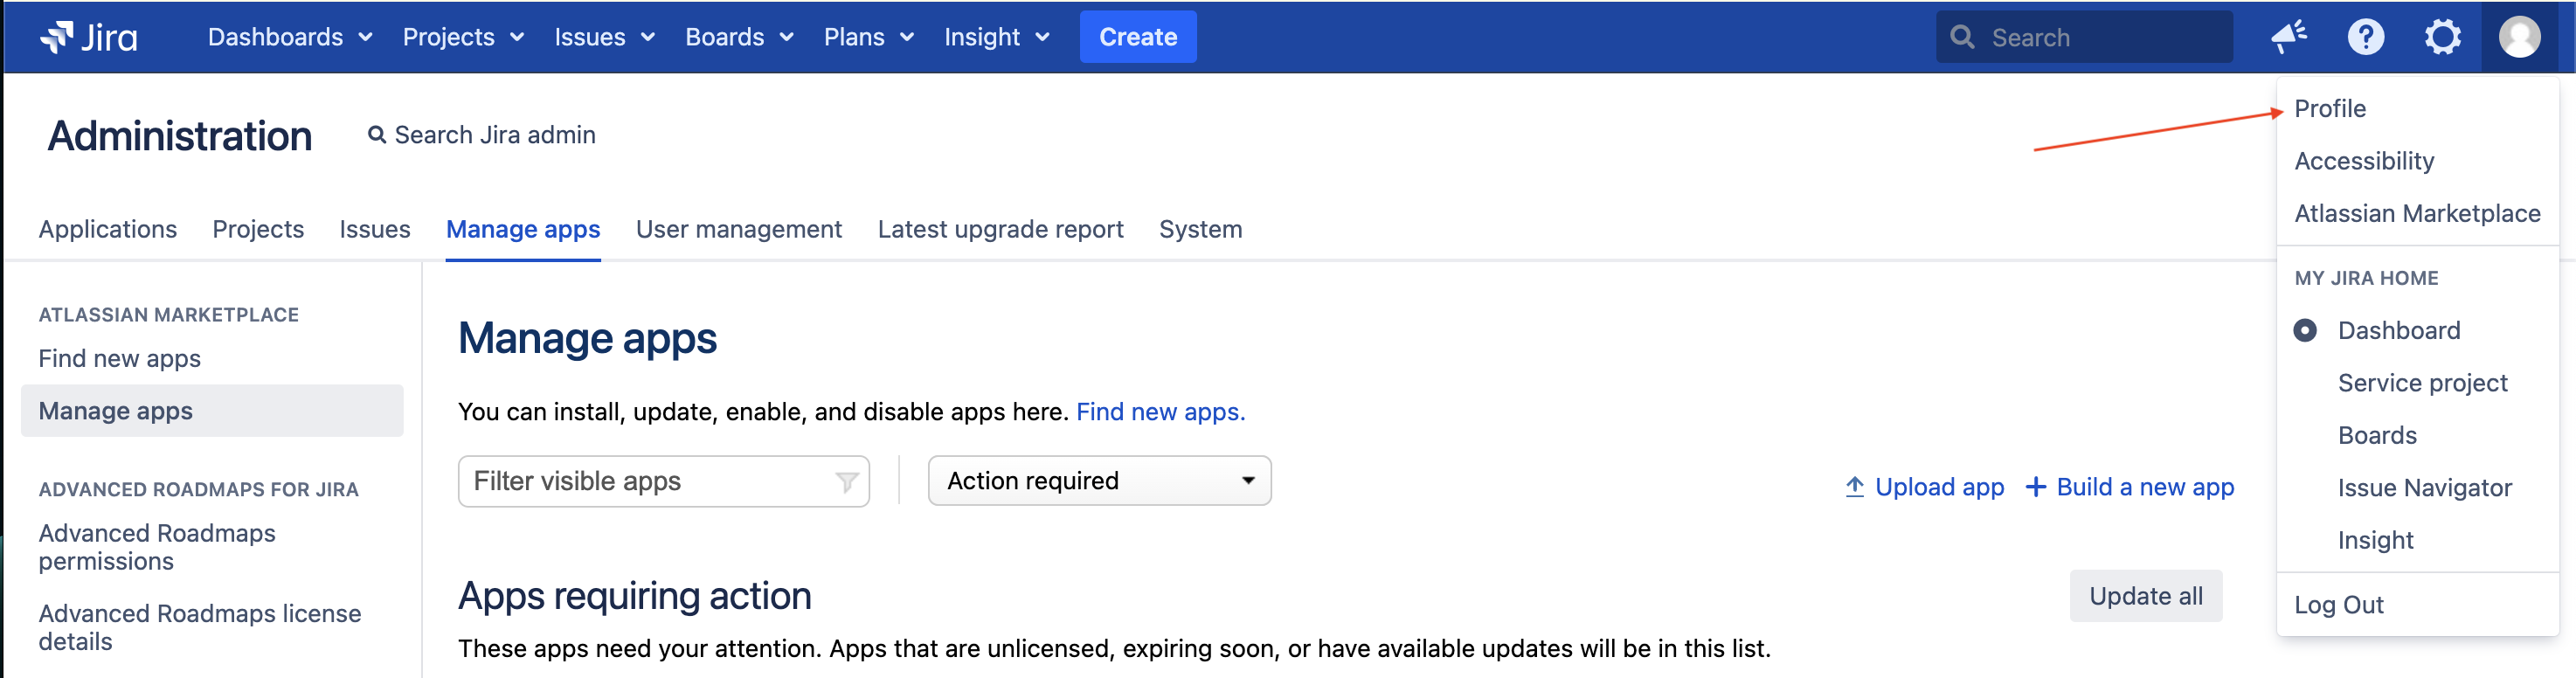This screenshot has width=2576, height=678.
Task: Click the blue Create button
Action: [1137, 37]
